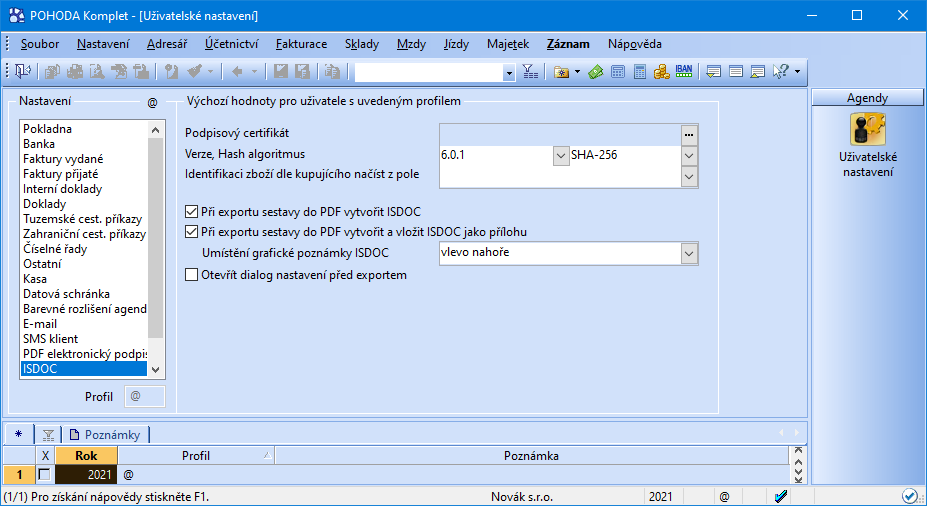Switch to the Poznámky tab
The height and width of the screenshot is (506, 927).
tap(106, 435)
